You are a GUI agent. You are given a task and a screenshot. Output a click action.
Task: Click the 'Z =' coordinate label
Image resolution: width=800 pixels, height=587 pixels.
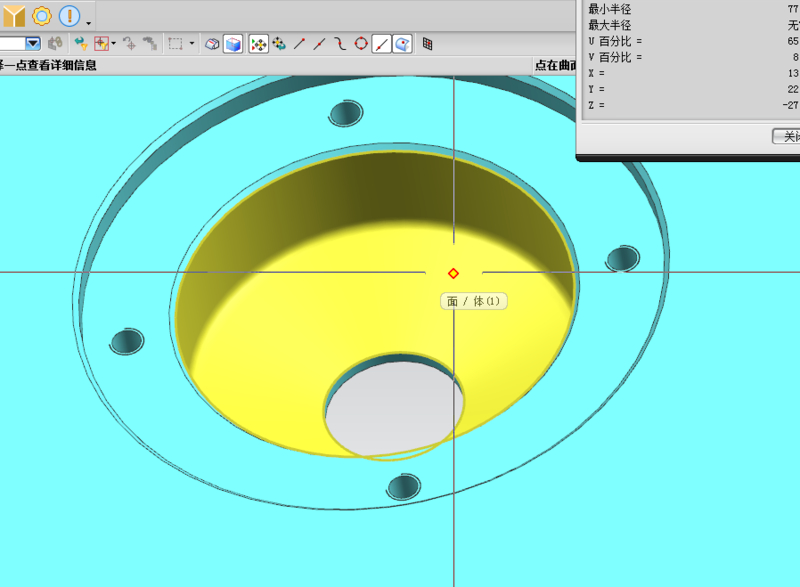point(596,105)
